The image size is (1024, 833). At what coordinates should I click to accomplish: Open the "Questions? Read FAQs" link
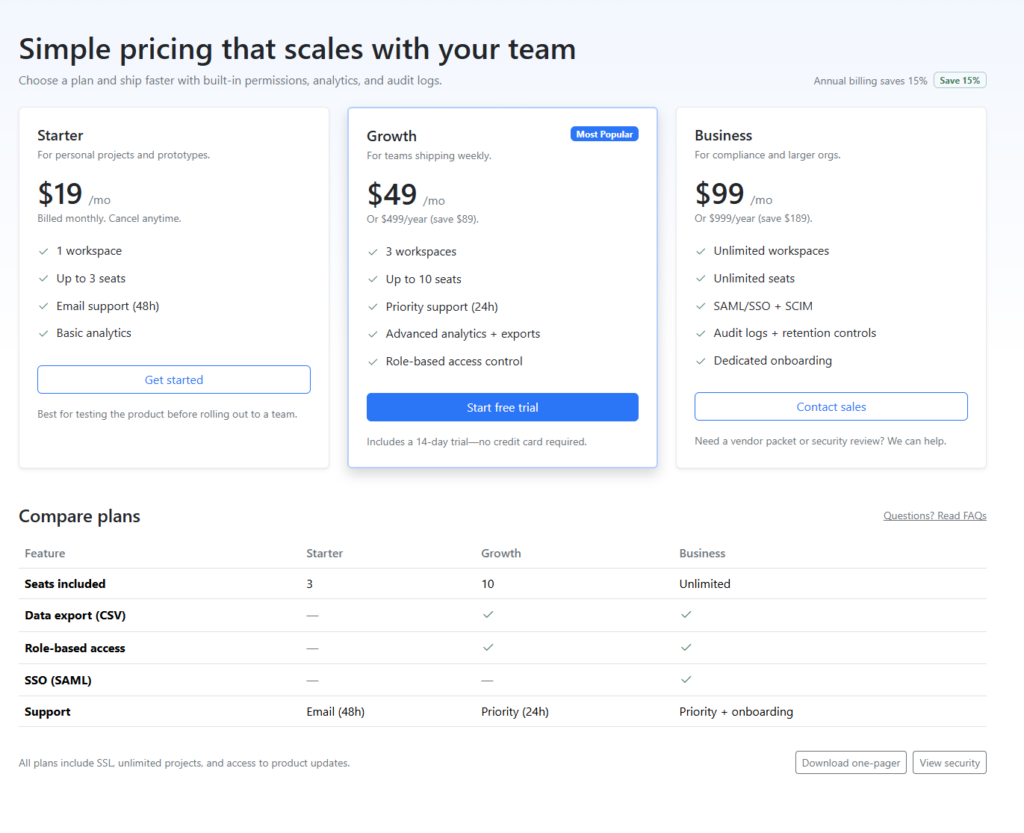click(934, 516)
